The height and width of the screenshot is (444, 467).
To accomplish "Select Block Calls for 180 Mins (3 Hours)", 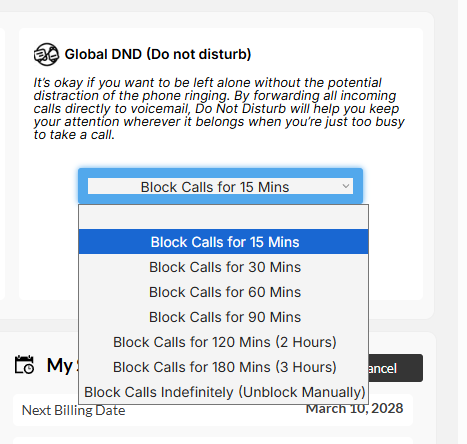I will 223,367.
